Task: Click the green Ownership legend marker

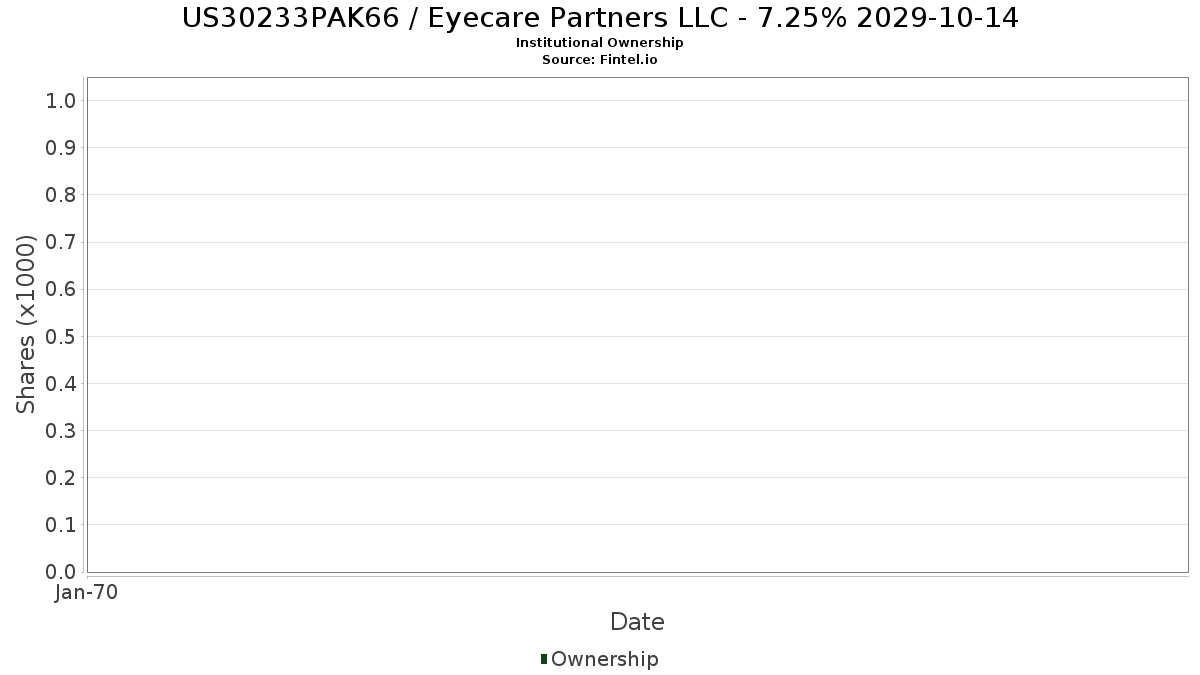Action: tap(544, 659)
